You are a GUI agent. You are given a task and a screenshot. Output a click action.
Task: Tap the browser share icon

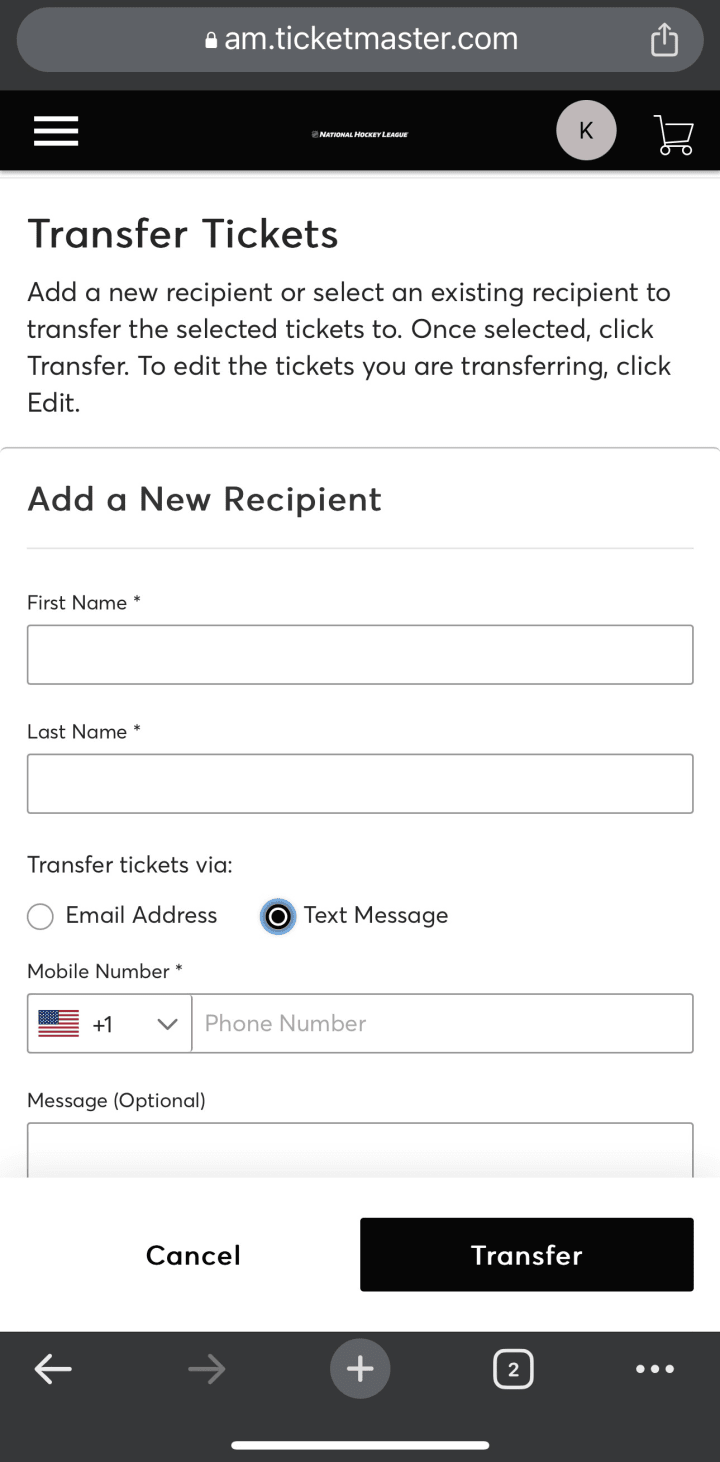coord(664,40)
